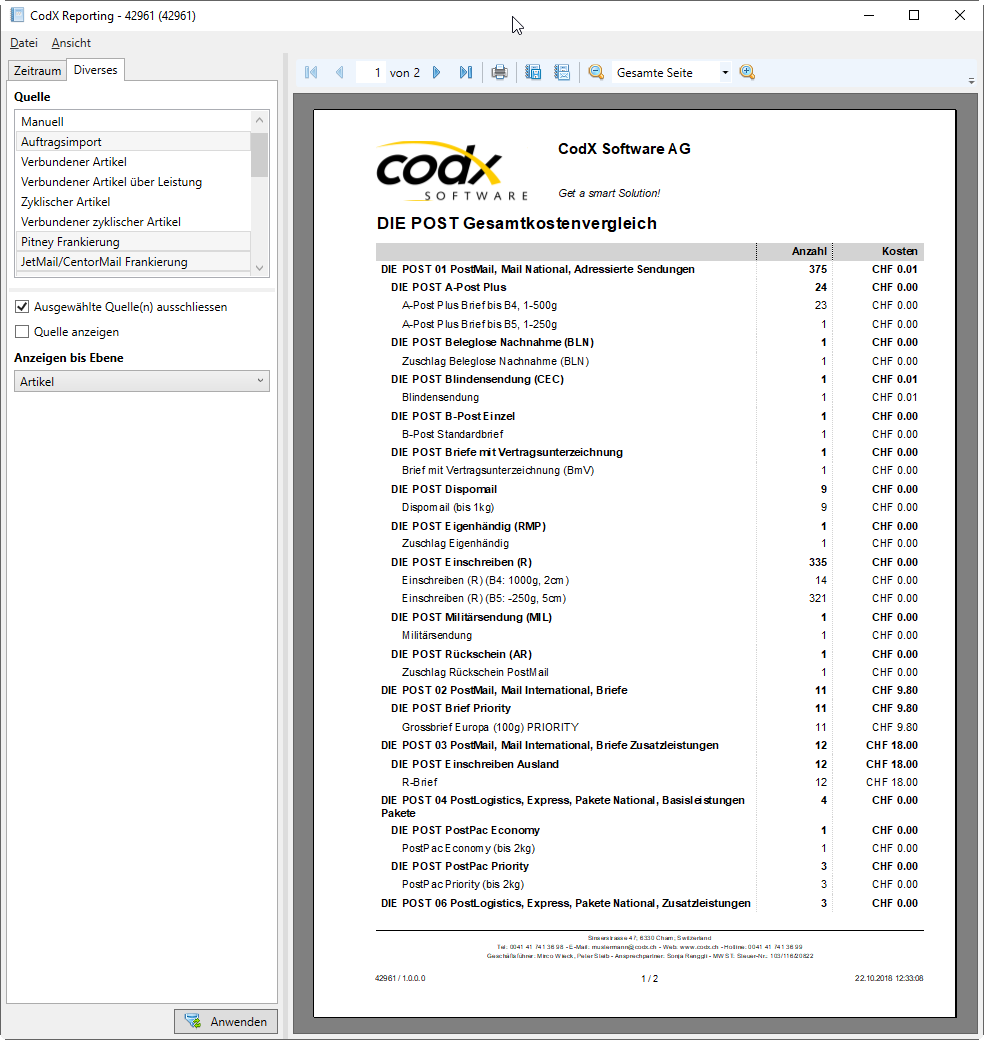
Task: Uncheck 'Ausgewählte Quelle(n) ausschliessen'
Action: pos(22,307)
